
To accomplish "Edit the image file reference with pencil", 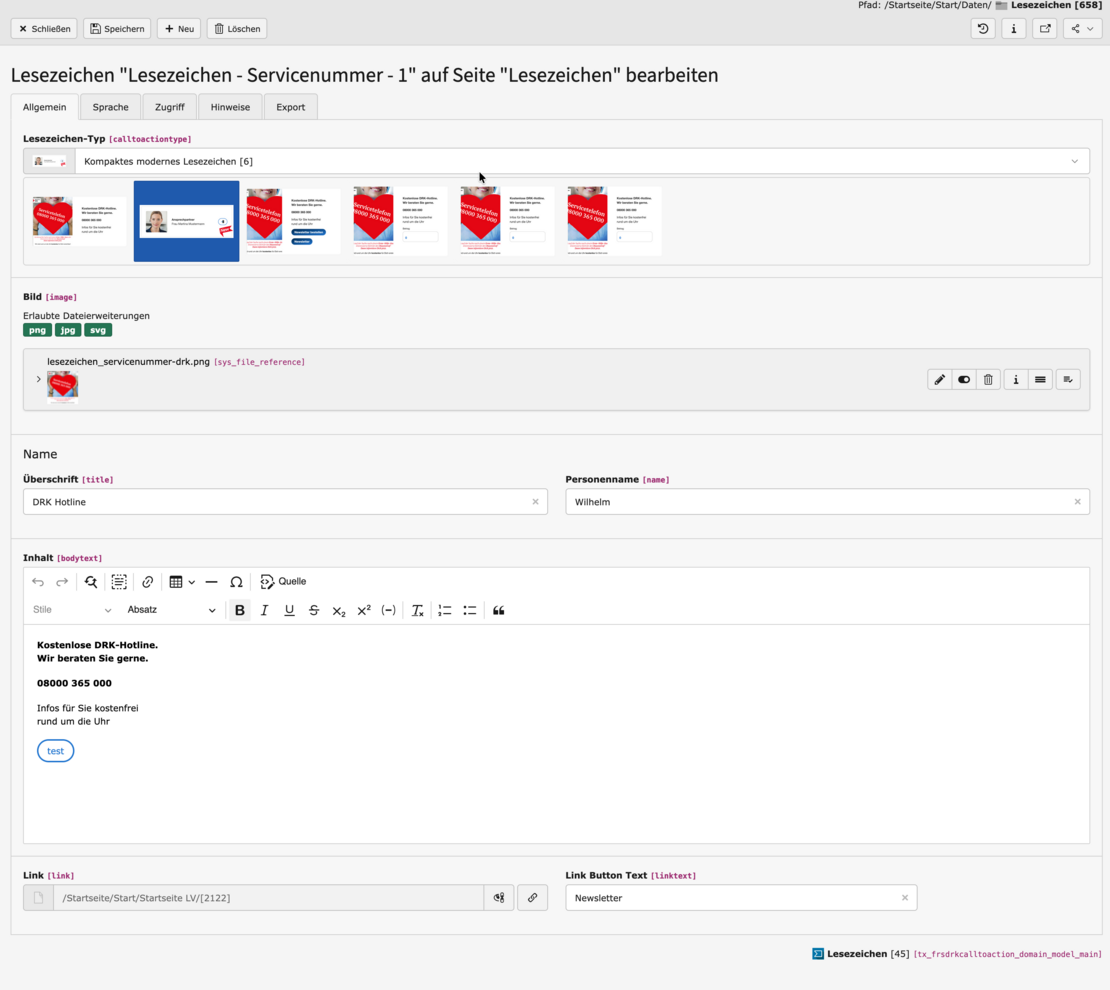I will (x=939, y=380).
